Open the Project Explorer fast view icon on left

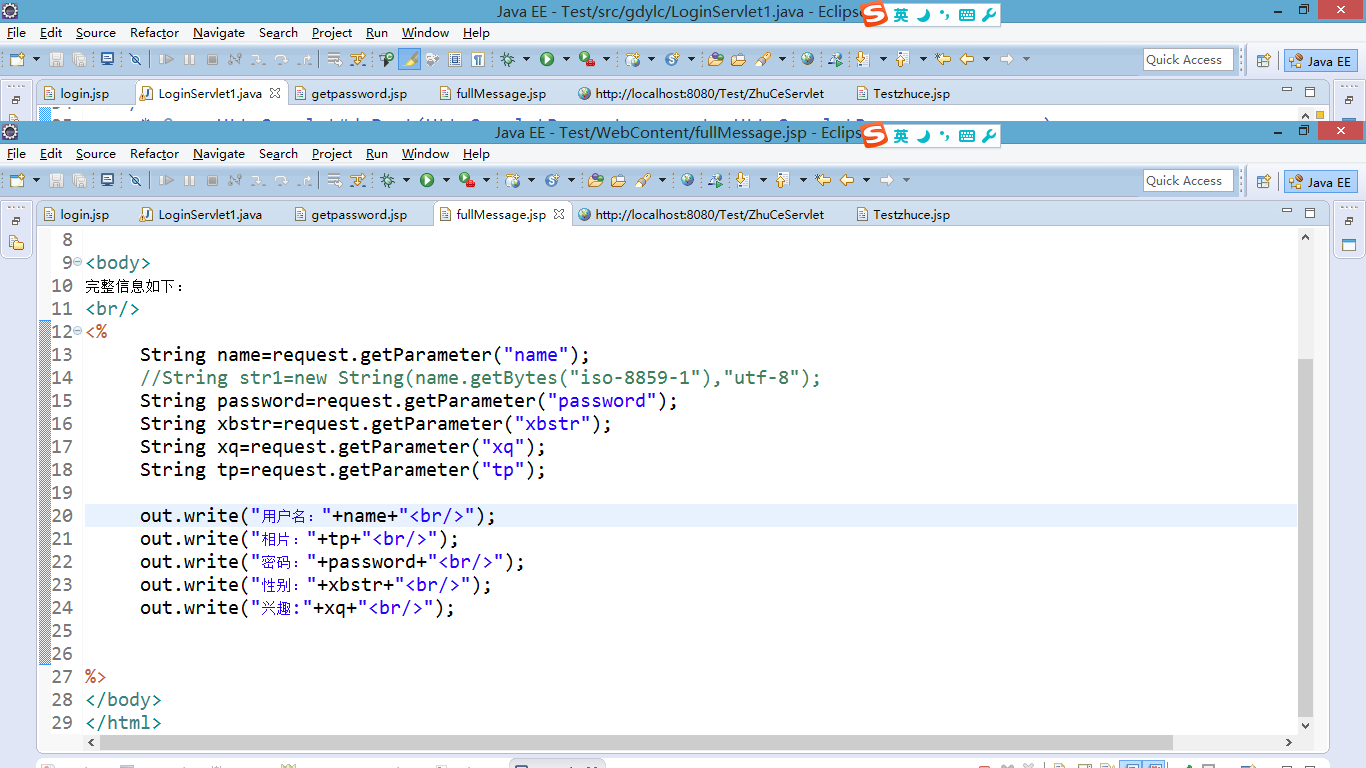(x=16, y=243)
